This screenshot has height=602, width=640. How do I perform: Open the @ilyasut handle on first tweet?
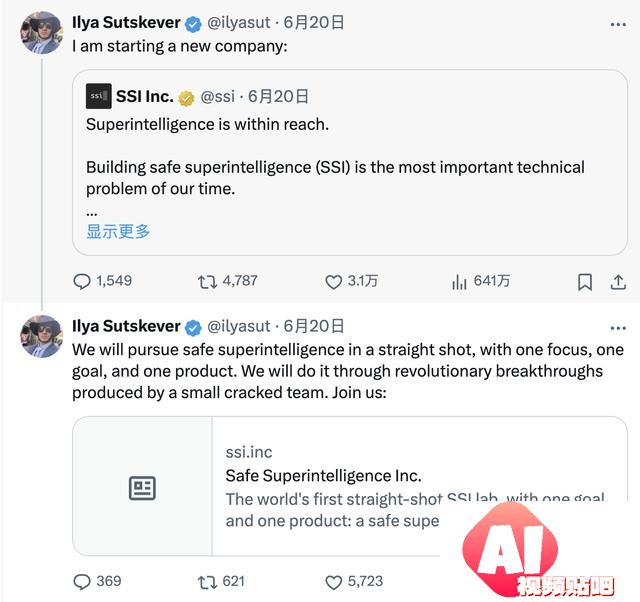coord(239,22)
